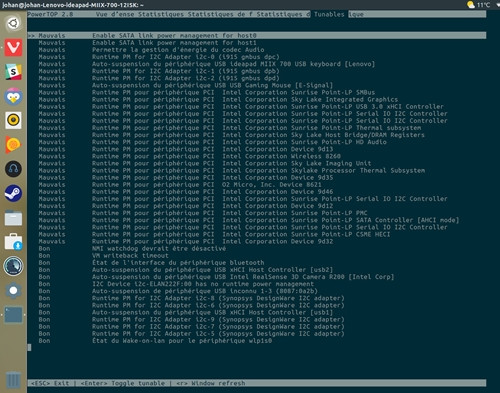Select Sunrise Point-LP CSME HECI row

pos(257,234)
